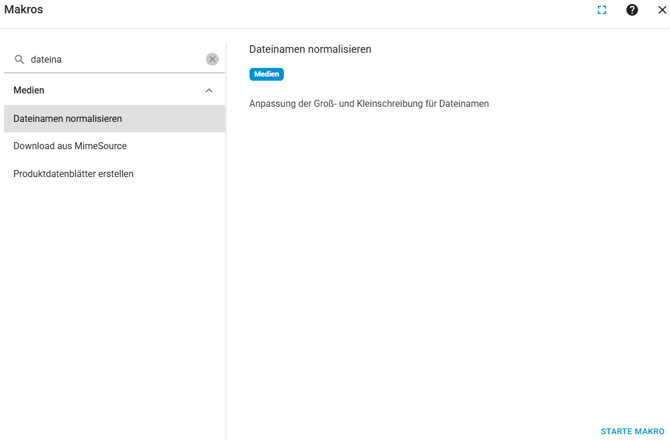
Task: Click the top header bar next to the Makros title
Action: (x=300, y=10)
